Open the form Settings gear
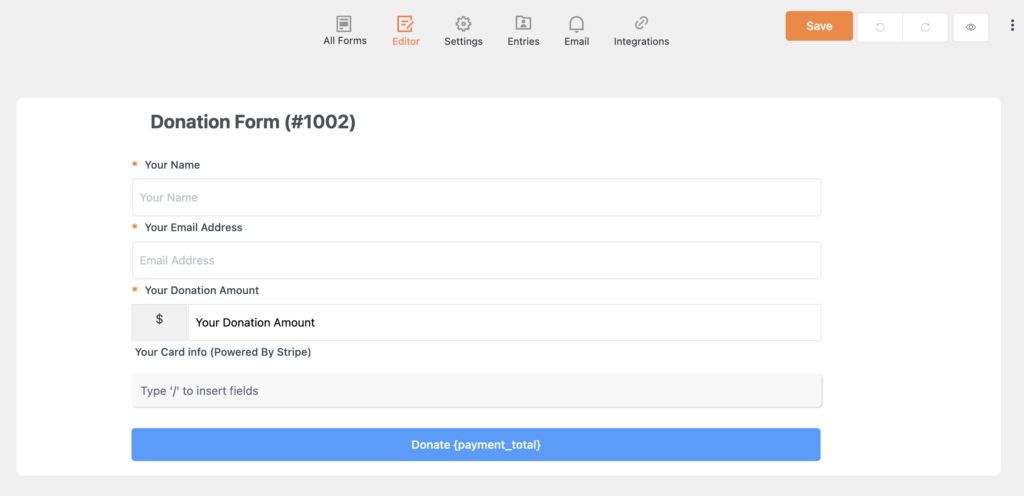1024x496 pixels. (463, 31)
